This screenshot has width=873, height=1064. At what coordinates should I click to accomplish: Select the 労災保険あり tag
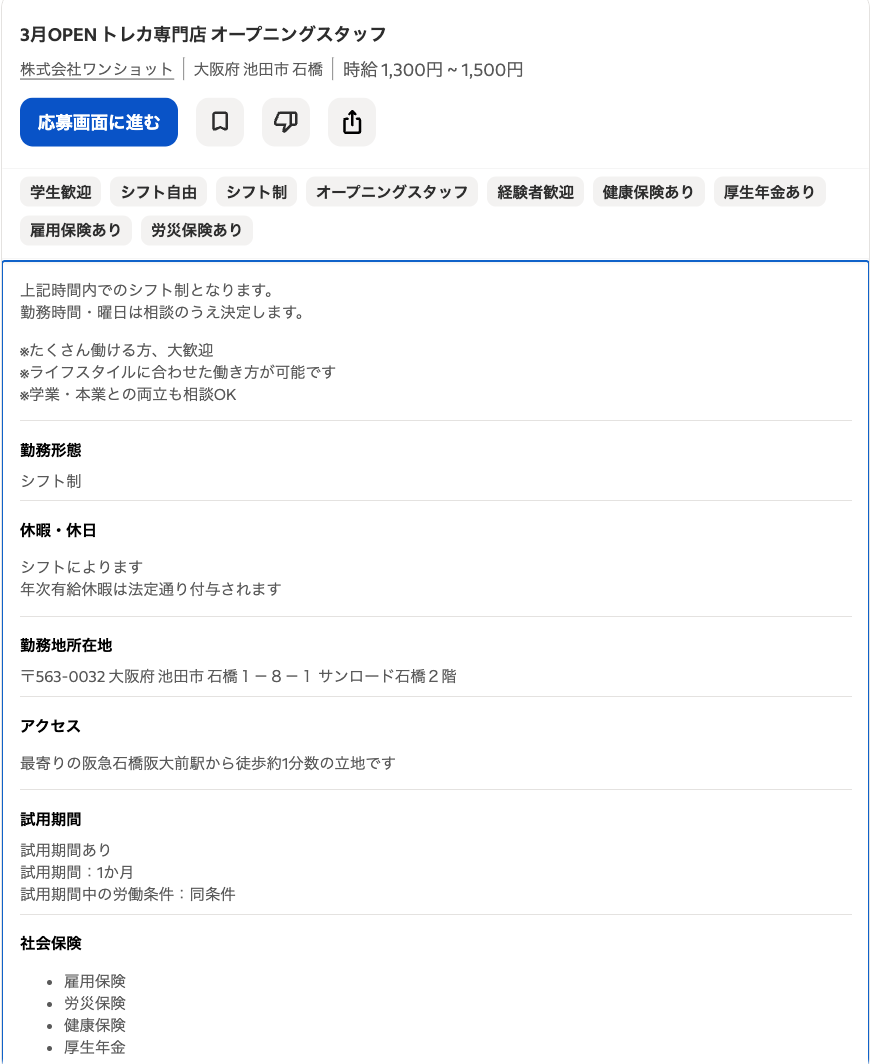197,230
